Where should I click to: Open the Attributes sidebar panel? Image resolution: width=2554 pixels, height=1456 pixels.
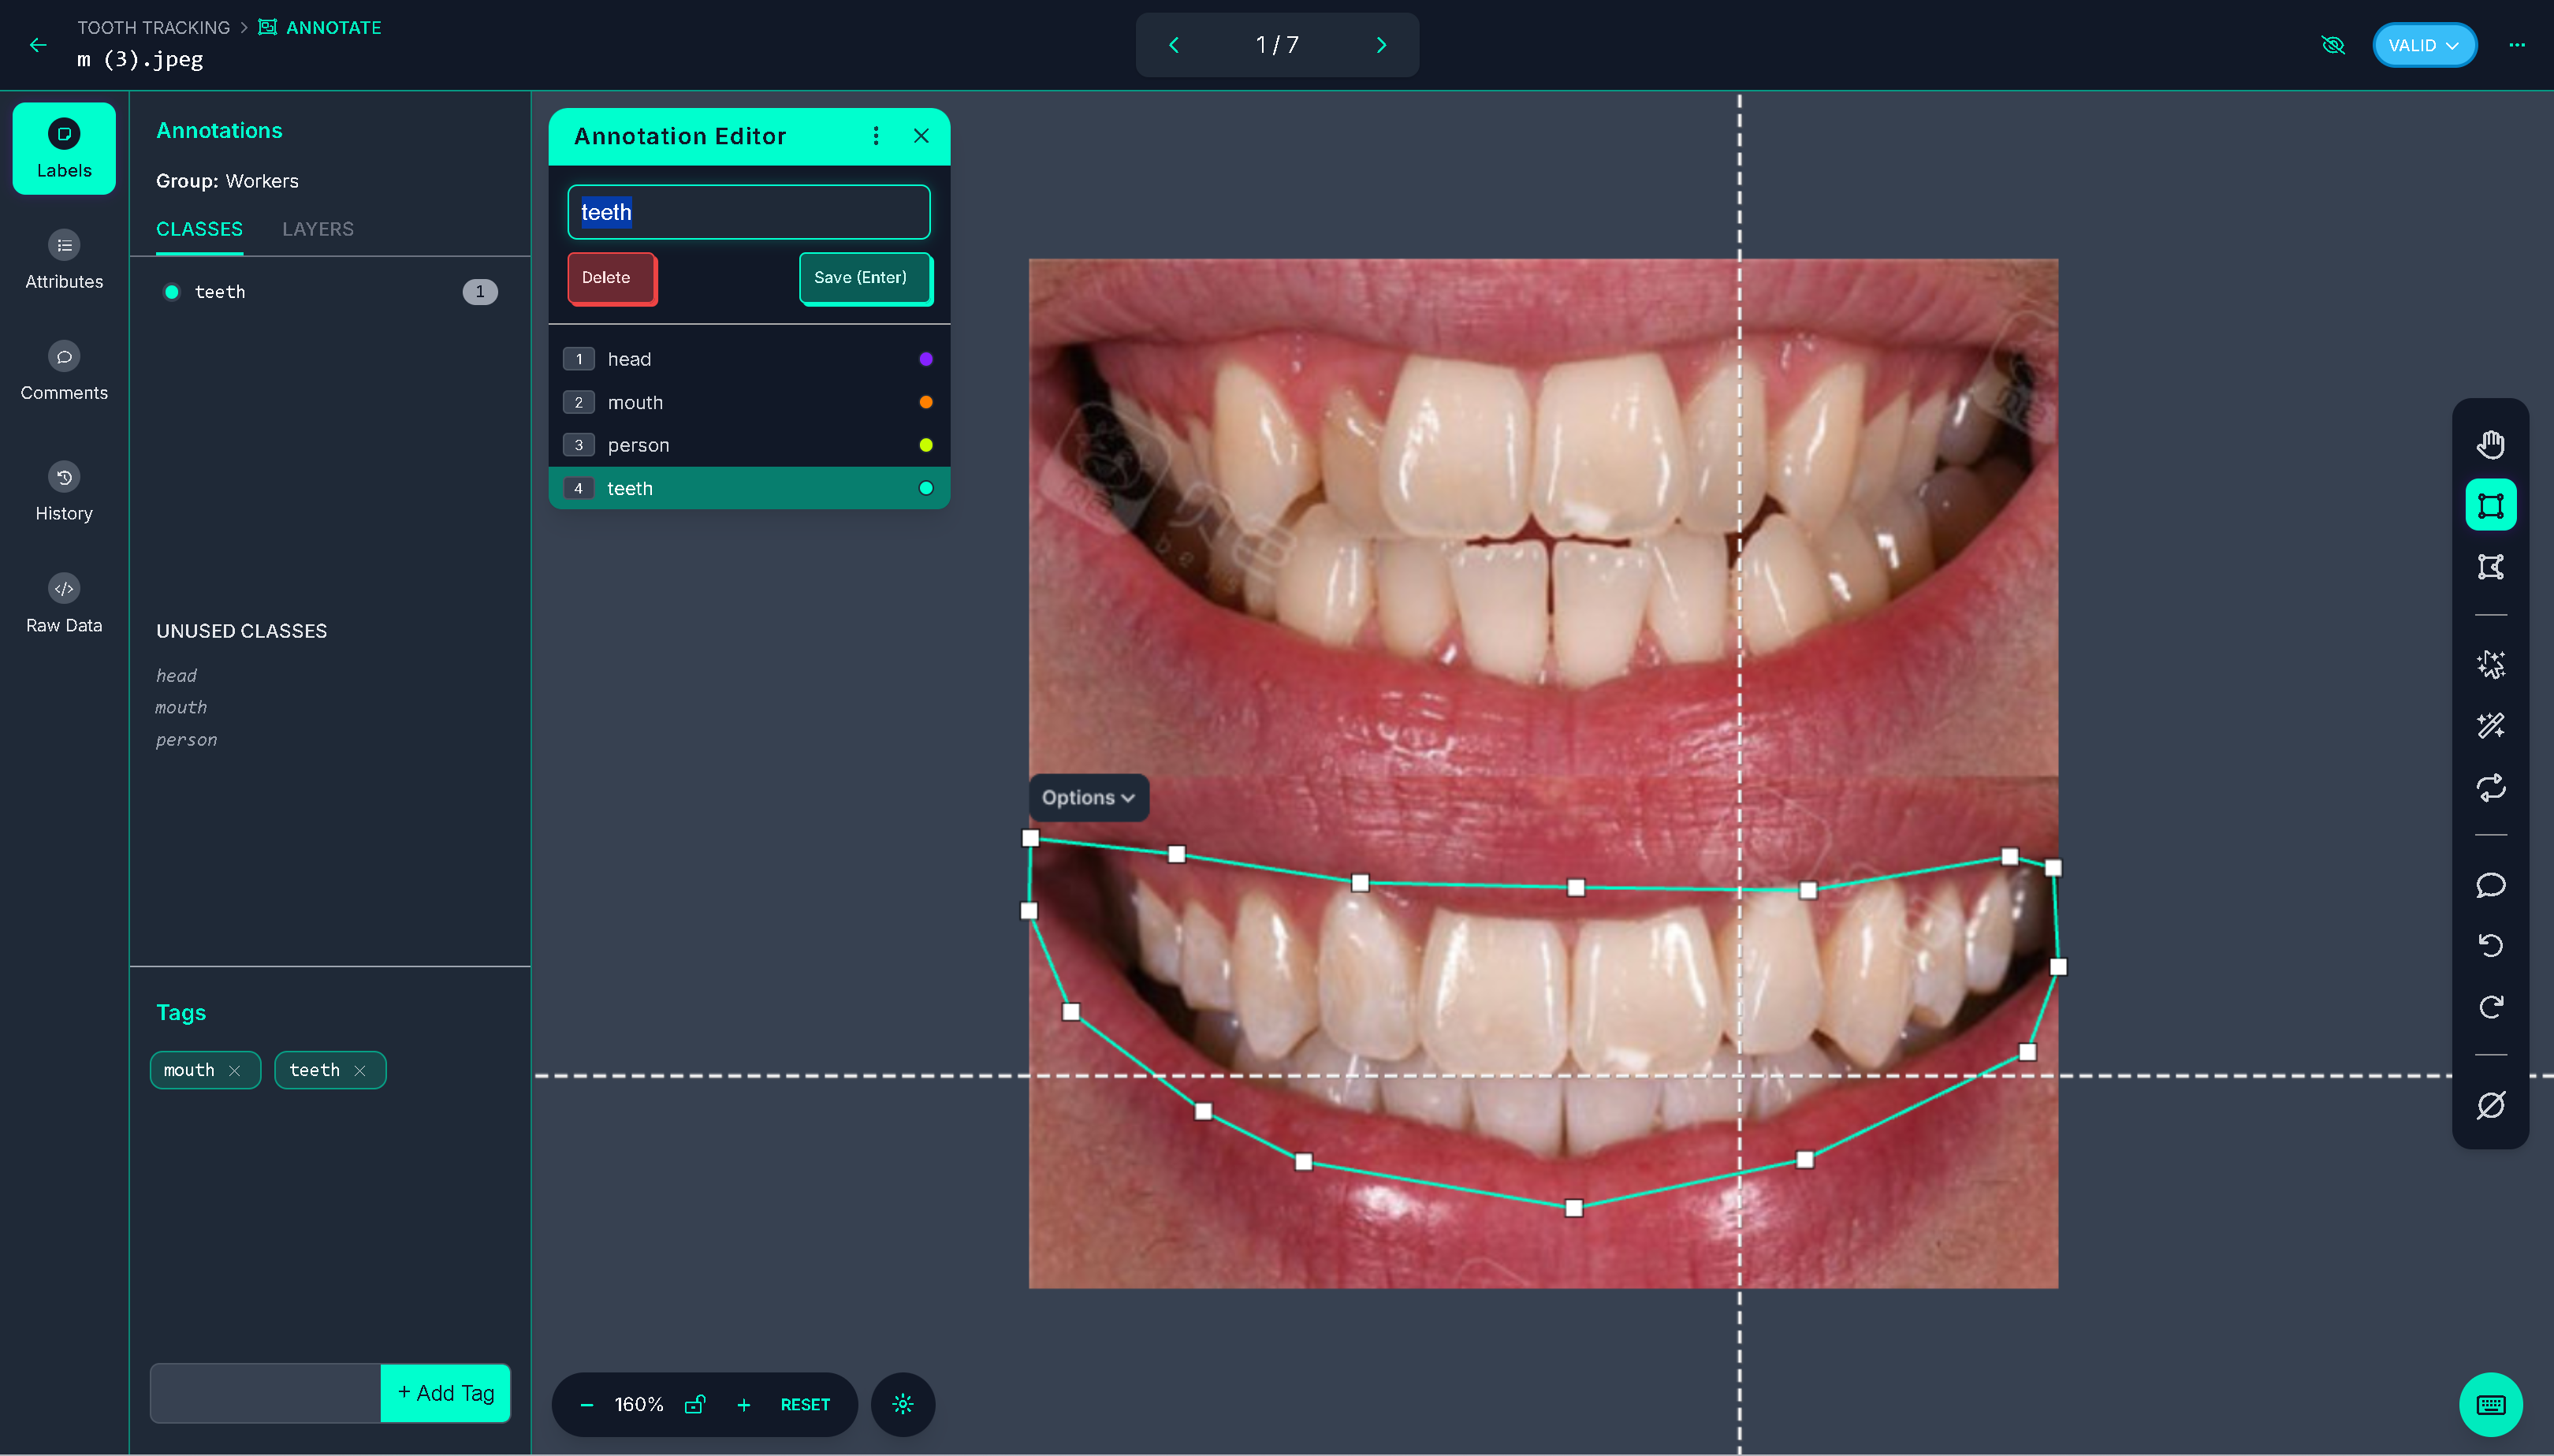click(x=64, y=260)
